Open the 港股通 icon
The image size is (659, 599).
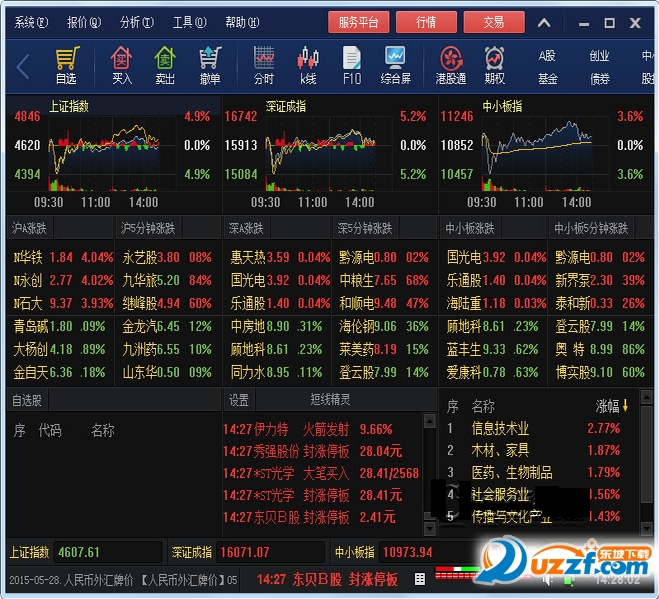click(451, 64)
